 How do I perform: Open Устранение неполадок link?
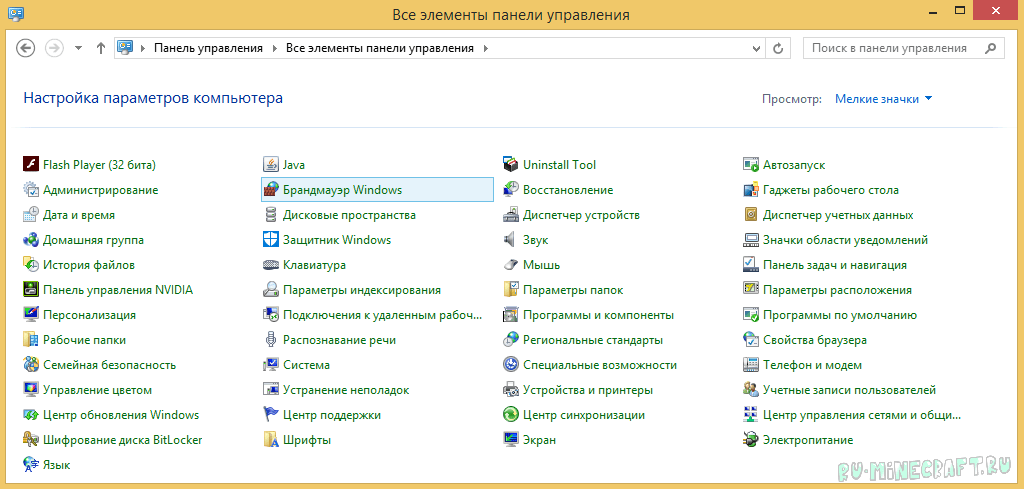346,390
